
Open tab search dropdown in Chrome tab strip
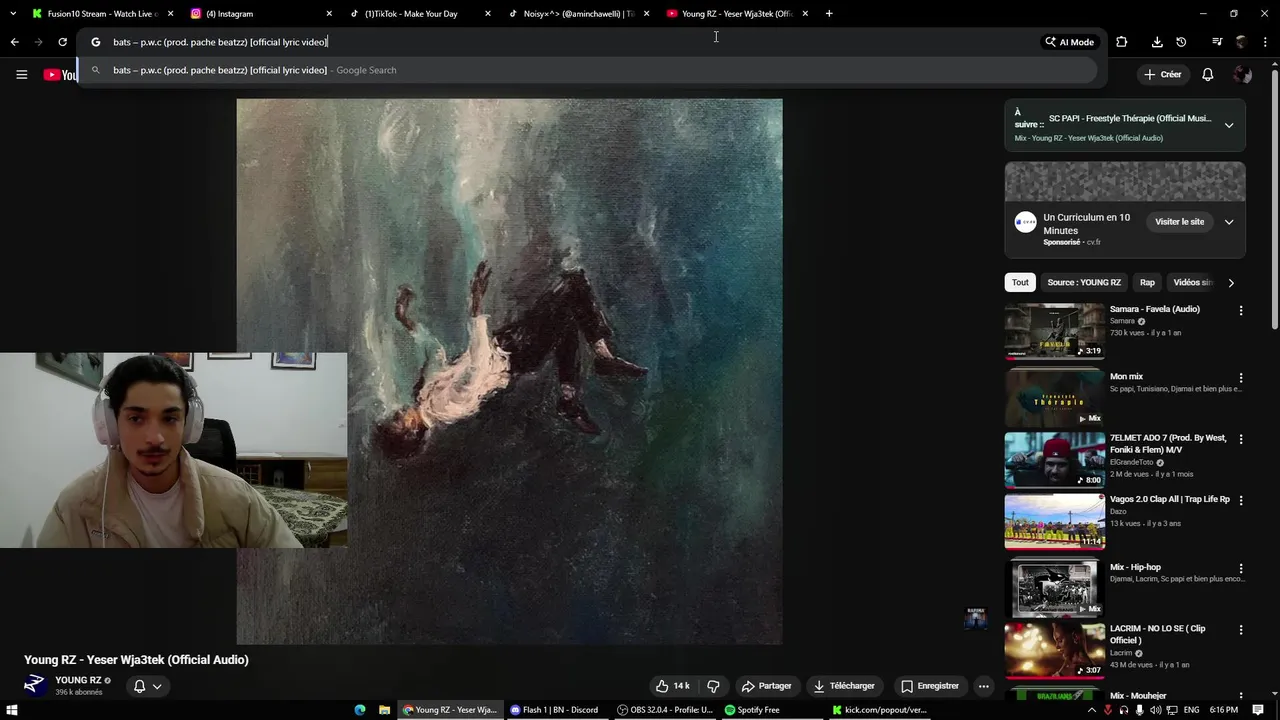pyautogui.click(x=13, y=13)
